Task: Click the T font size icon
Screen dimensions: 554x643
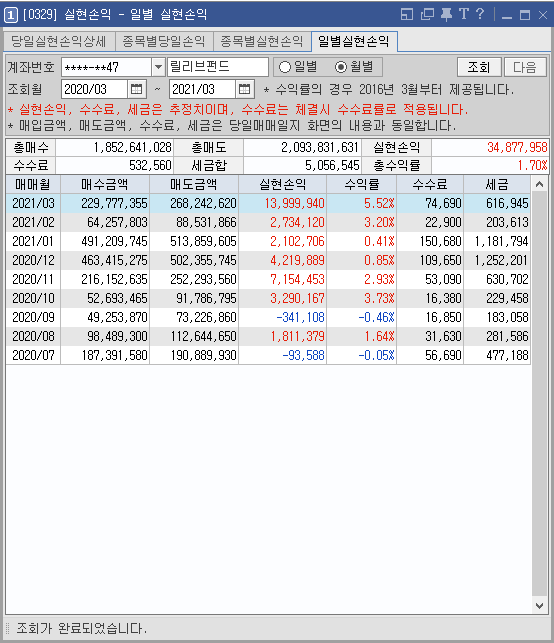Action: click(464, 14)
